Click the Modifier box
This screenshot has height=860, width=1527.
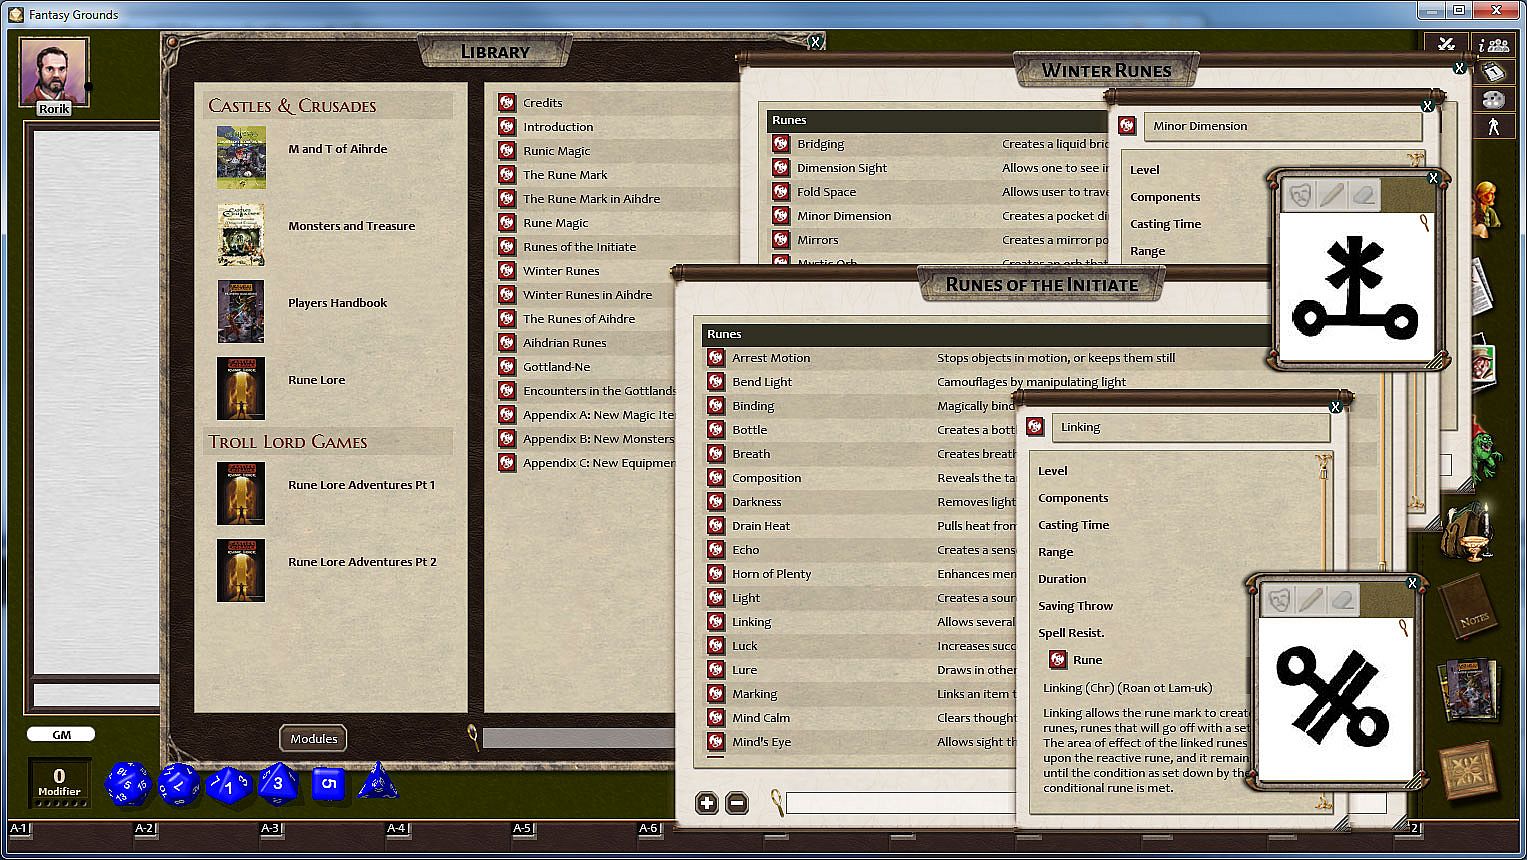[59, 782]
